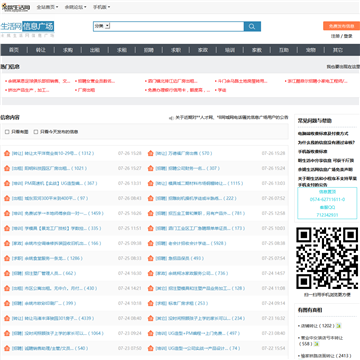Click the small site logo in top bar
This screenshot has height=360, width=360.
tap(16, 7)
